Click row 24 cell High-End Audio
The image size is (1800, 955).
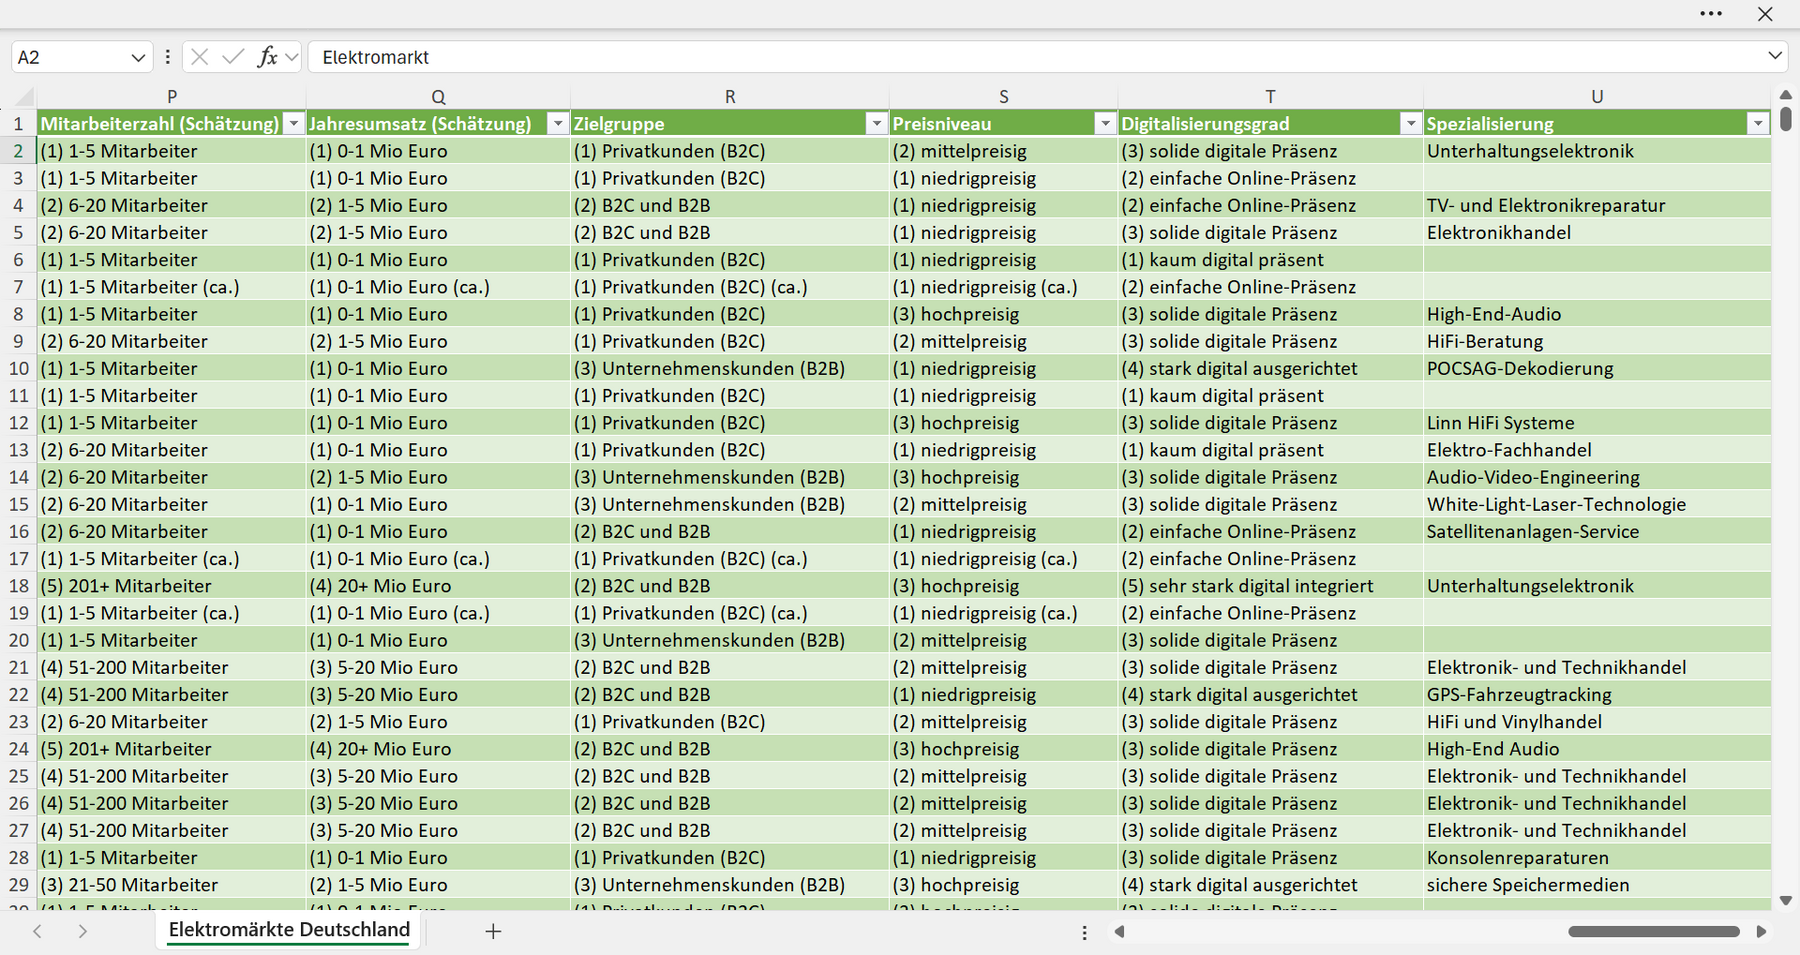pyautogui.click(x=1597, y=749)
